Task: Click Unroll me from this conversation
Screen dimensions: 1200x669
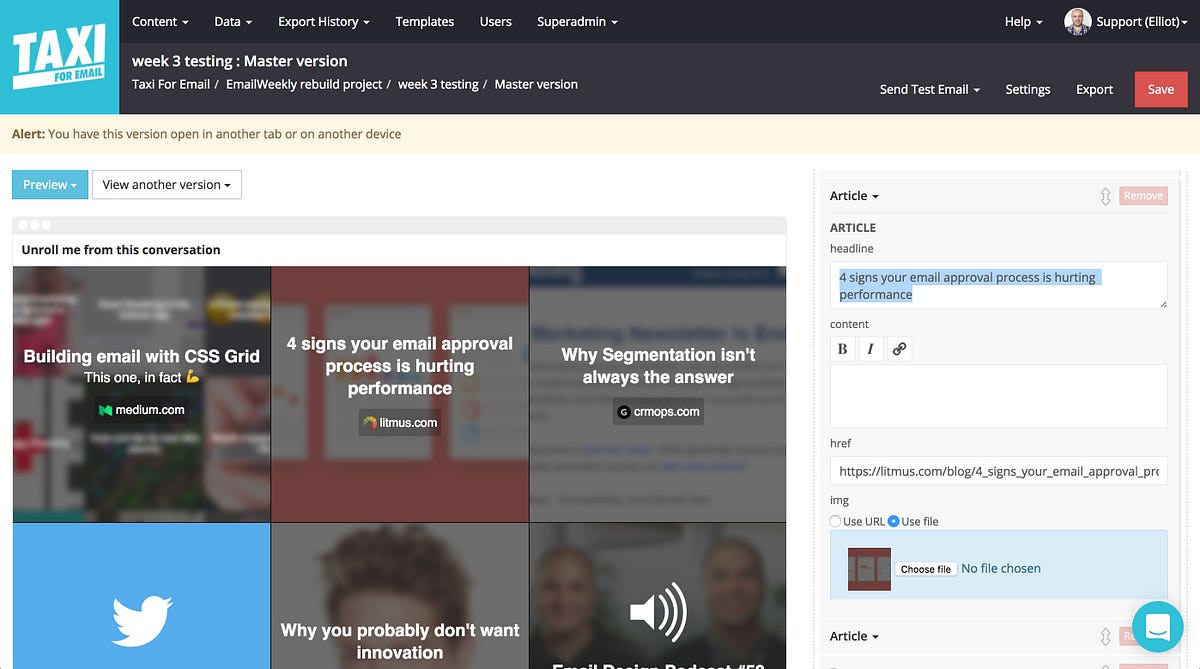Action: (121, 250)
